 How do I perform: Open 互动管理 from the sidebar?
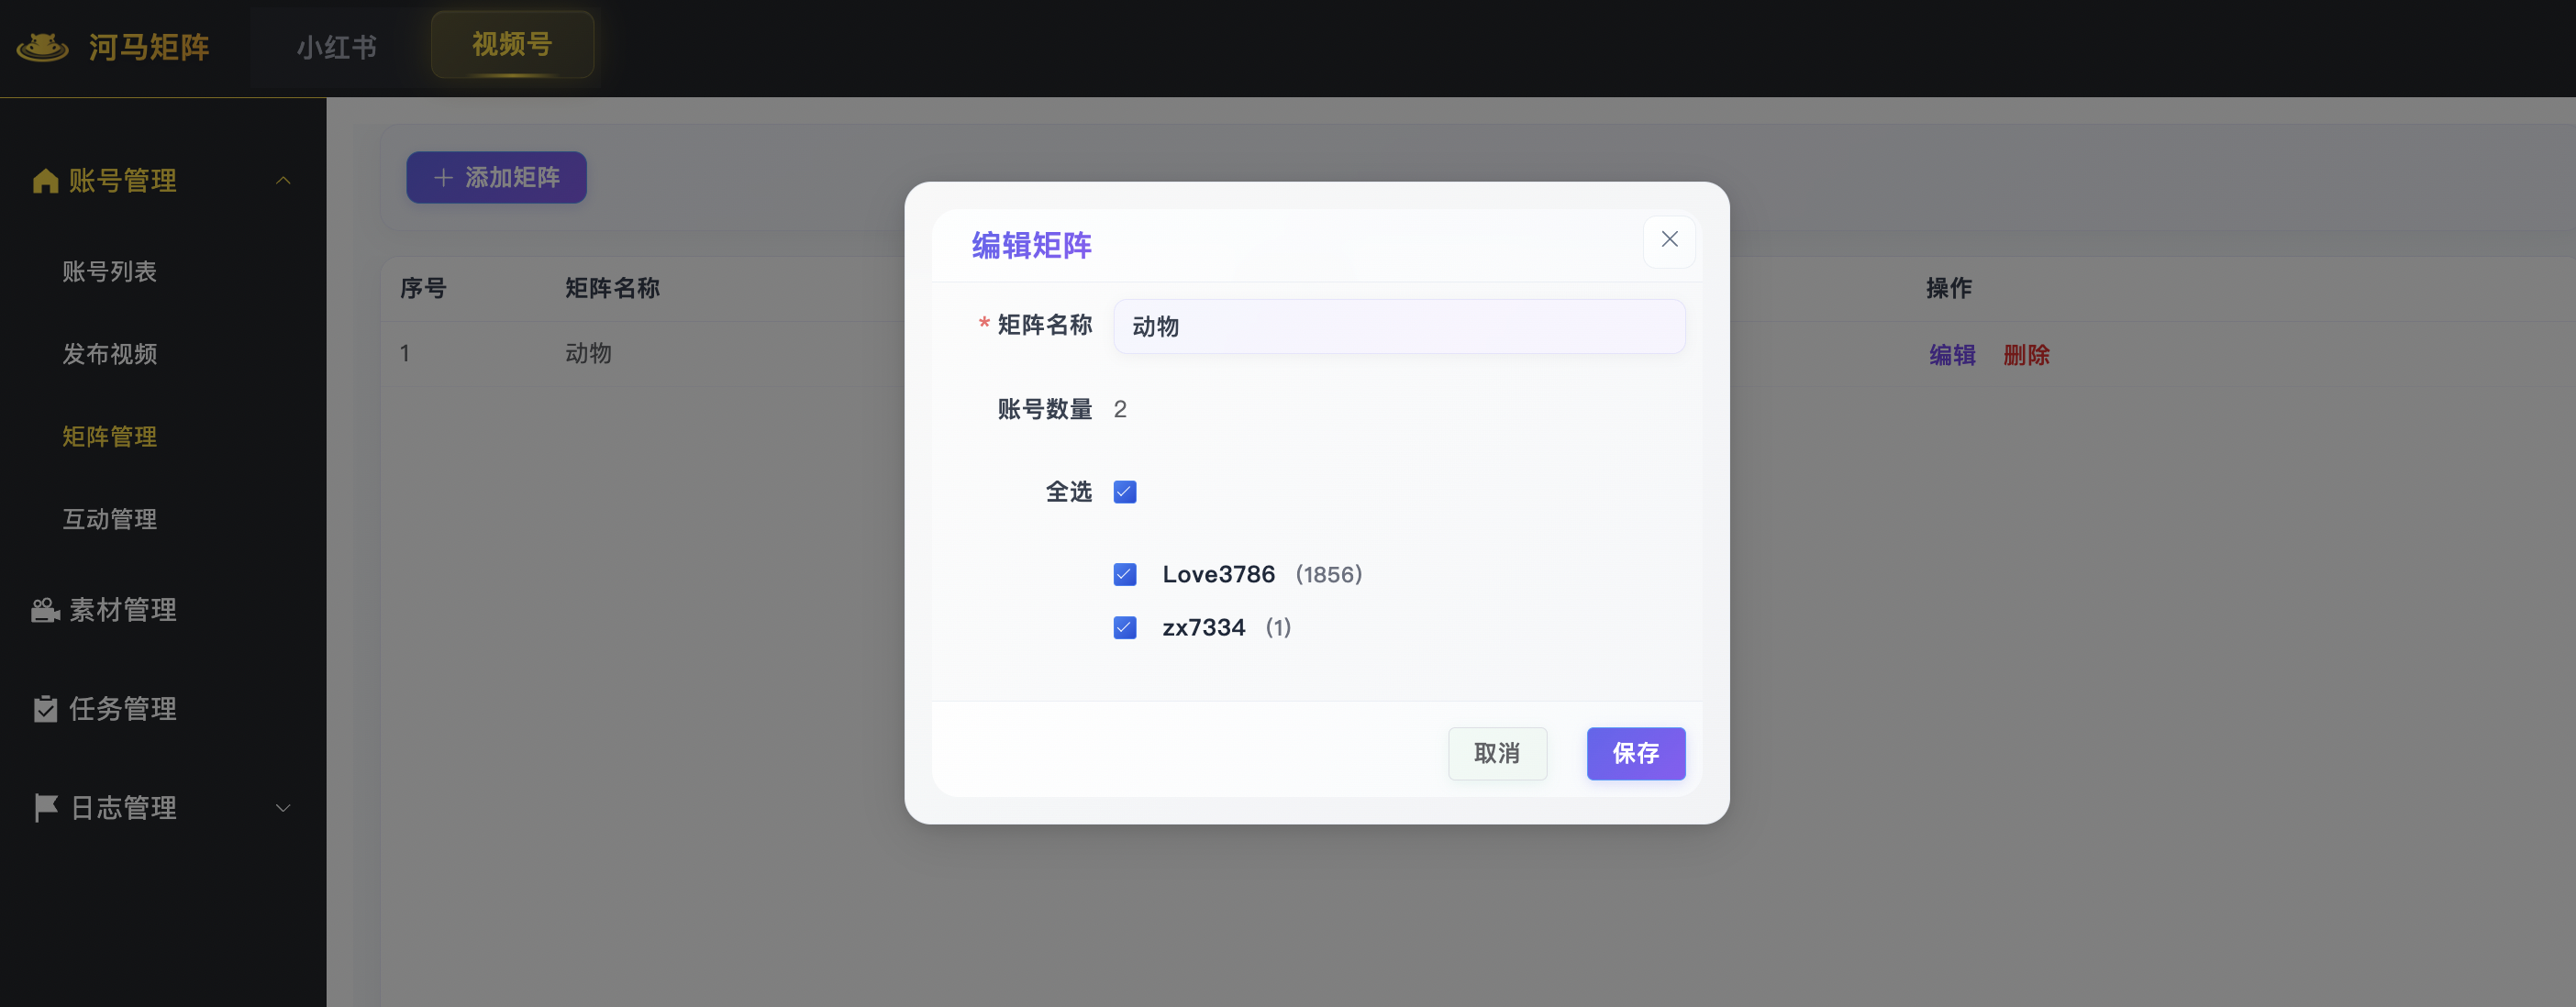pyautogui.click(x=109, y=519)
